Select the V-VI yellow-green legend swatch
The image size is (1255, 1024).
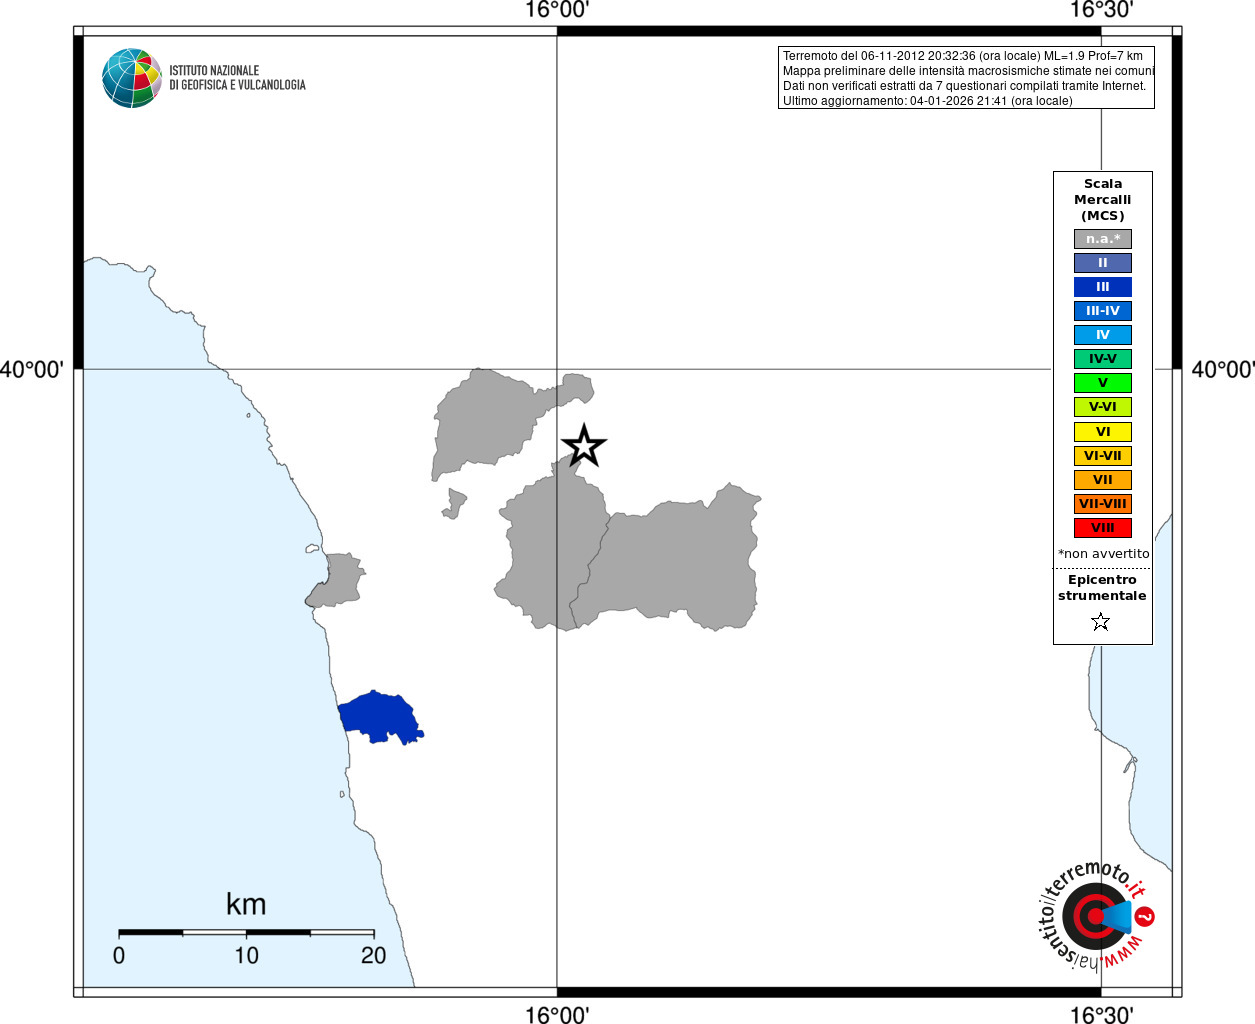pyautogui.click(x=1102, y=407)
